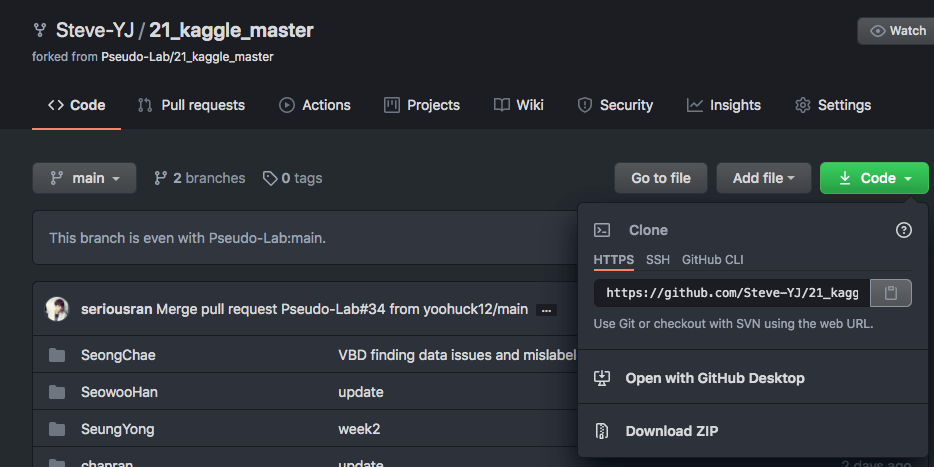Click the shield icon of Security tab
Viewport: 934px width, 467px height.
585,105
